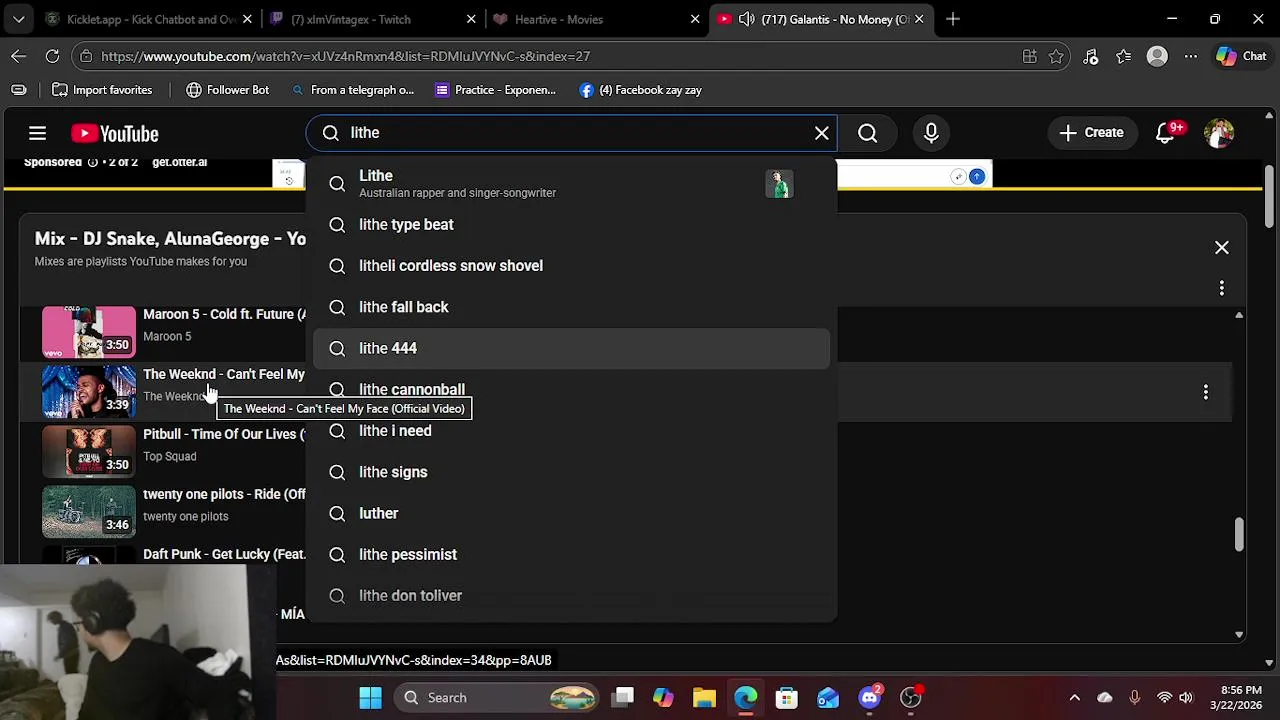1280x720 pixels.
Task: Open the favorites list icon
Action: [x=1124, y=57]
